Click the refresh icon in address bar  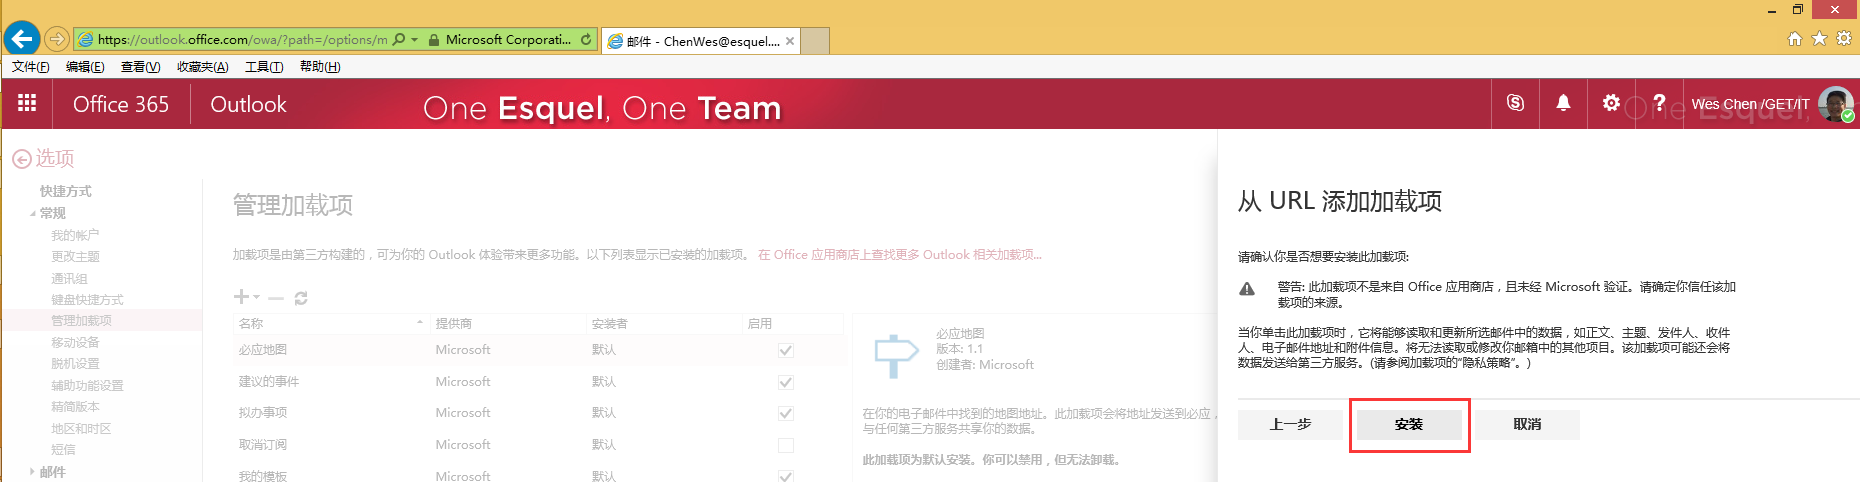tap(586, 40)
